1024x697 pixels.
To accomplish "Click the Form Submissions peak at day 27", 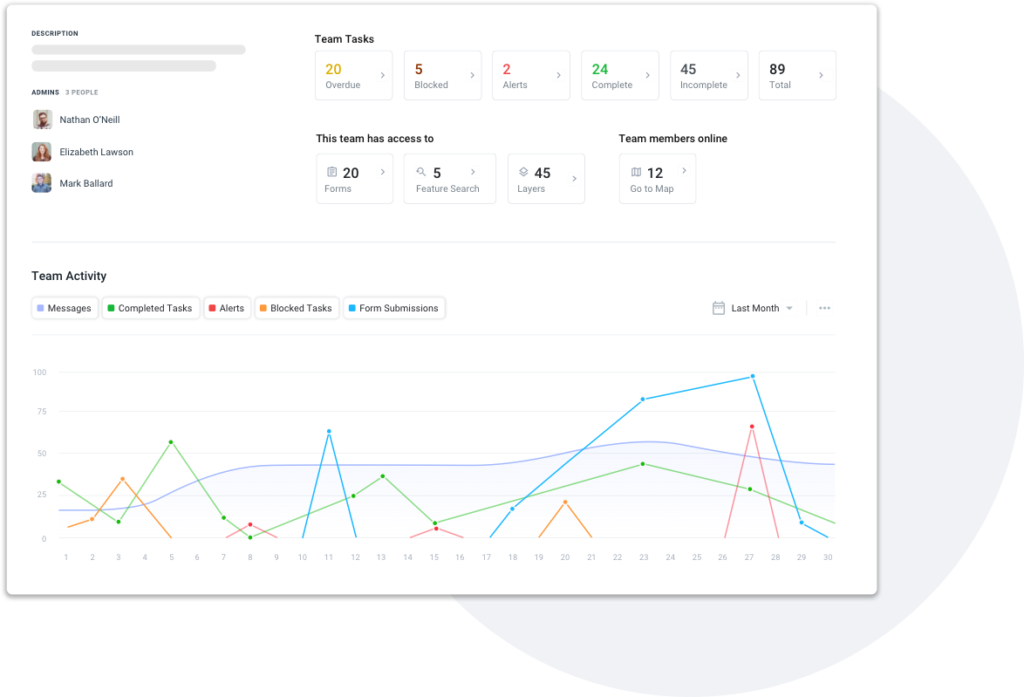I will 752,376.
